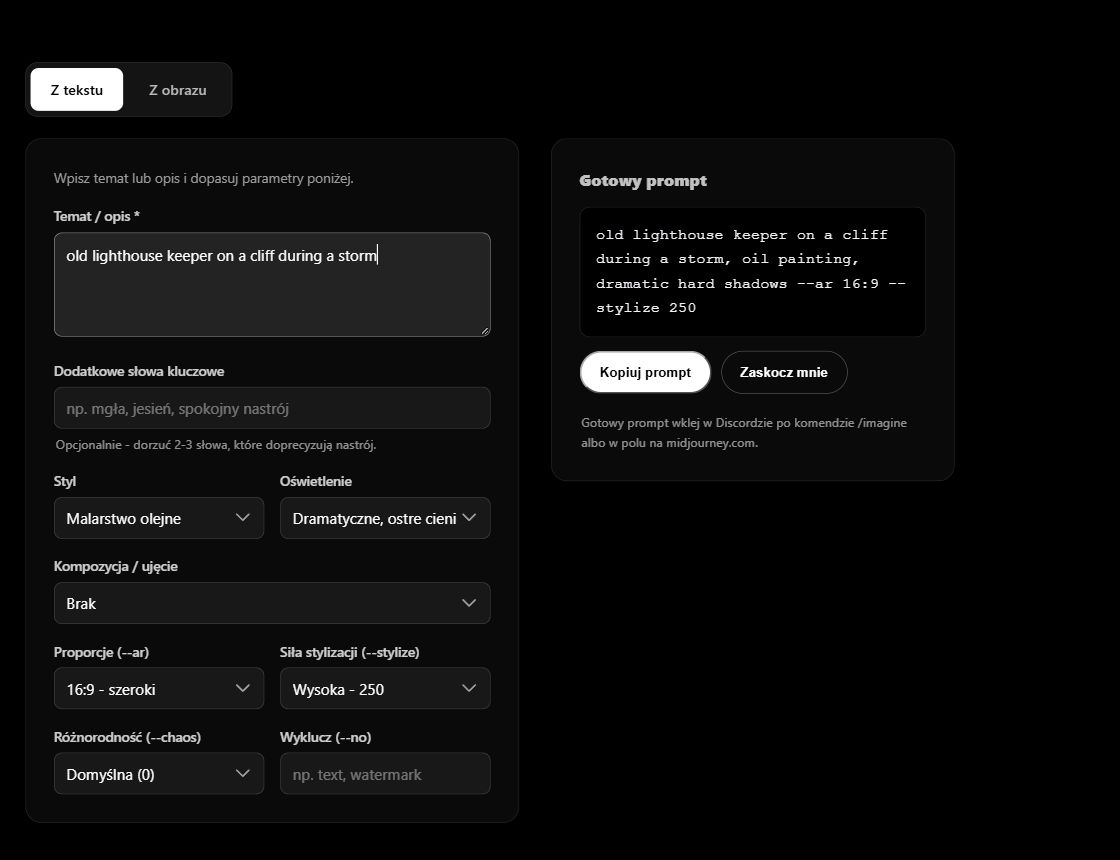Open the Siła stylizacji dropdown Wysoka - 250
Screen dimensions: 1120x860
(385, 689)
